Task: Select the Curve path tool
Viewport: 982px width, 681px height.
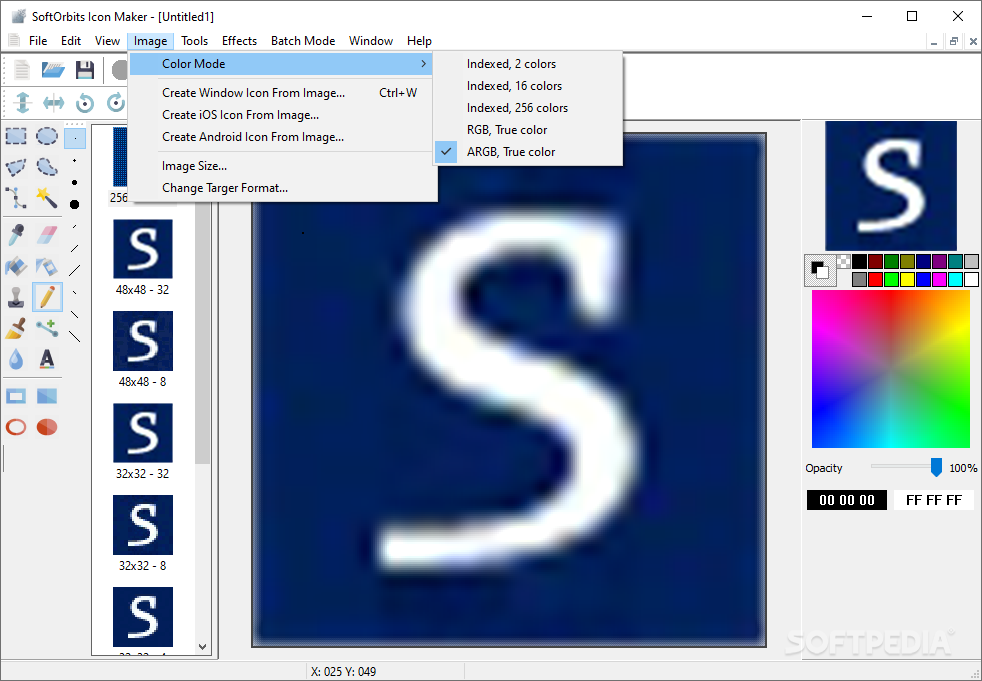Action: (16, 198)
